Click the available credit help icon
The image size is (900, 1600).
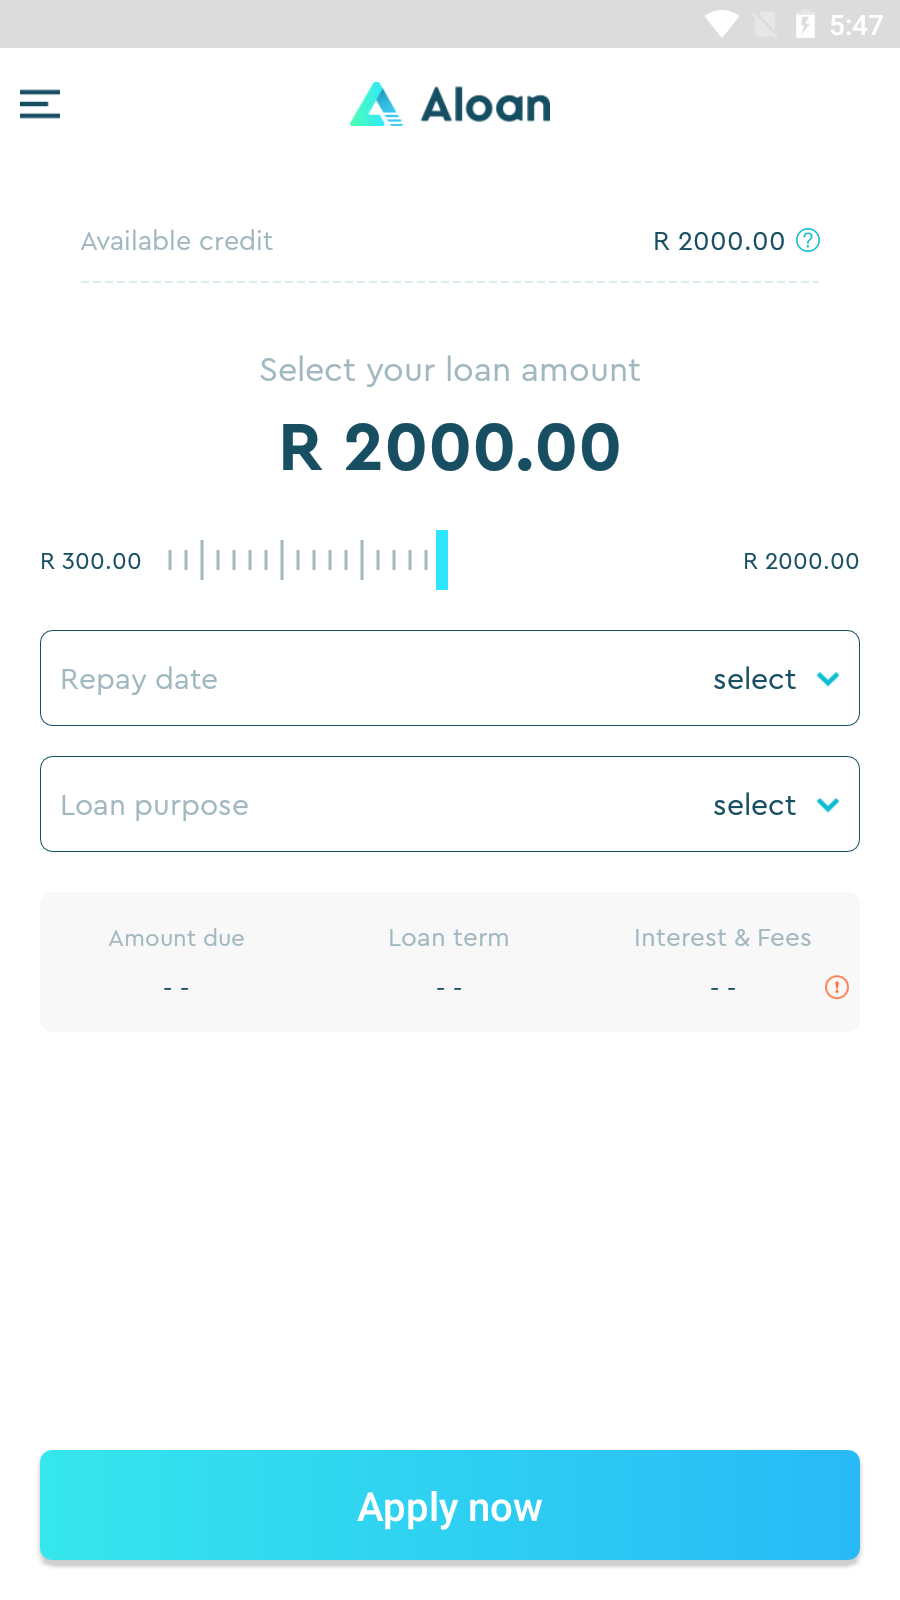tap(808, 240)
